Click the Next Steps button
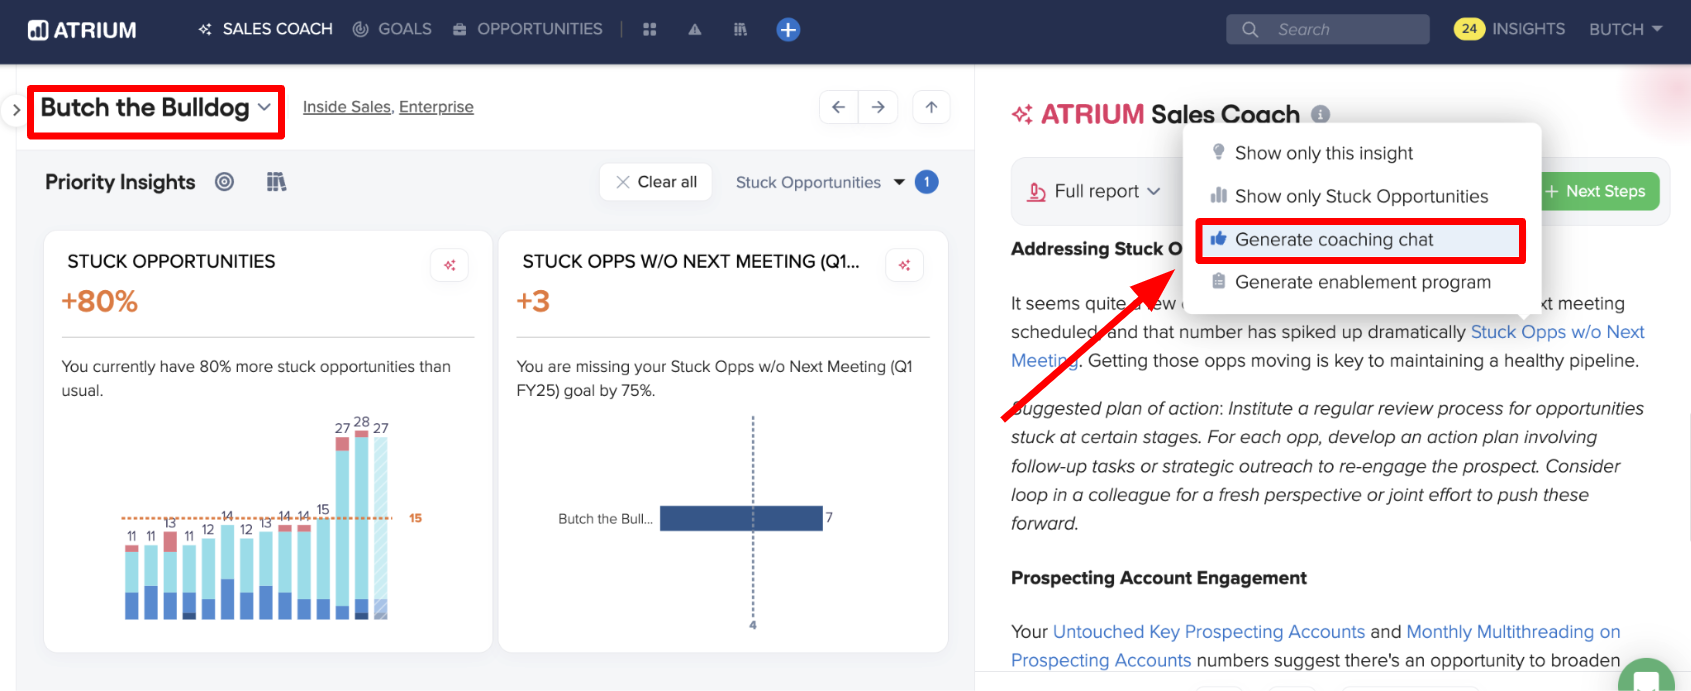The height and width of the screenshot is (691, 1691). click(x=1596, y=191)
